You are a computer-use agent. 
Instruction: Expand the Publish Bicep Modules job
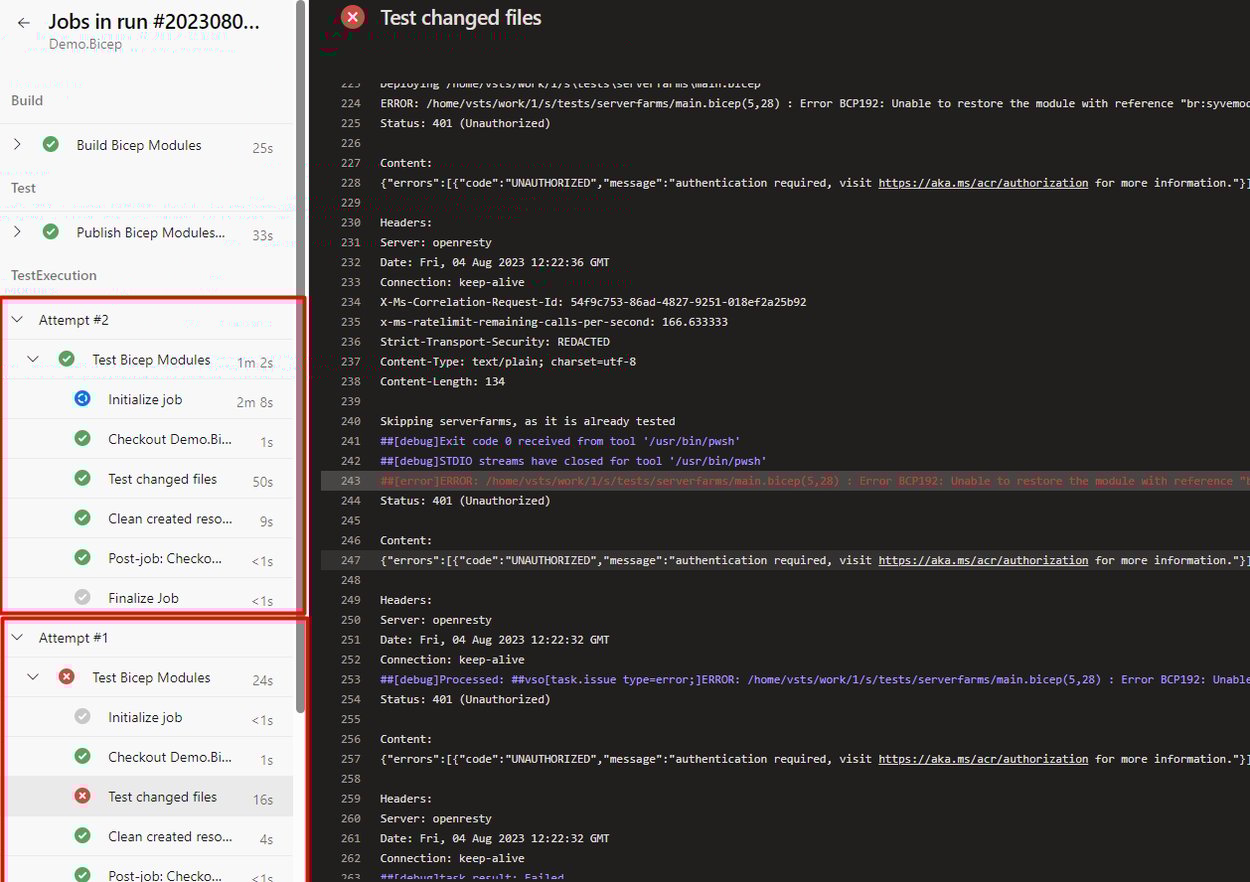[15, 231]
